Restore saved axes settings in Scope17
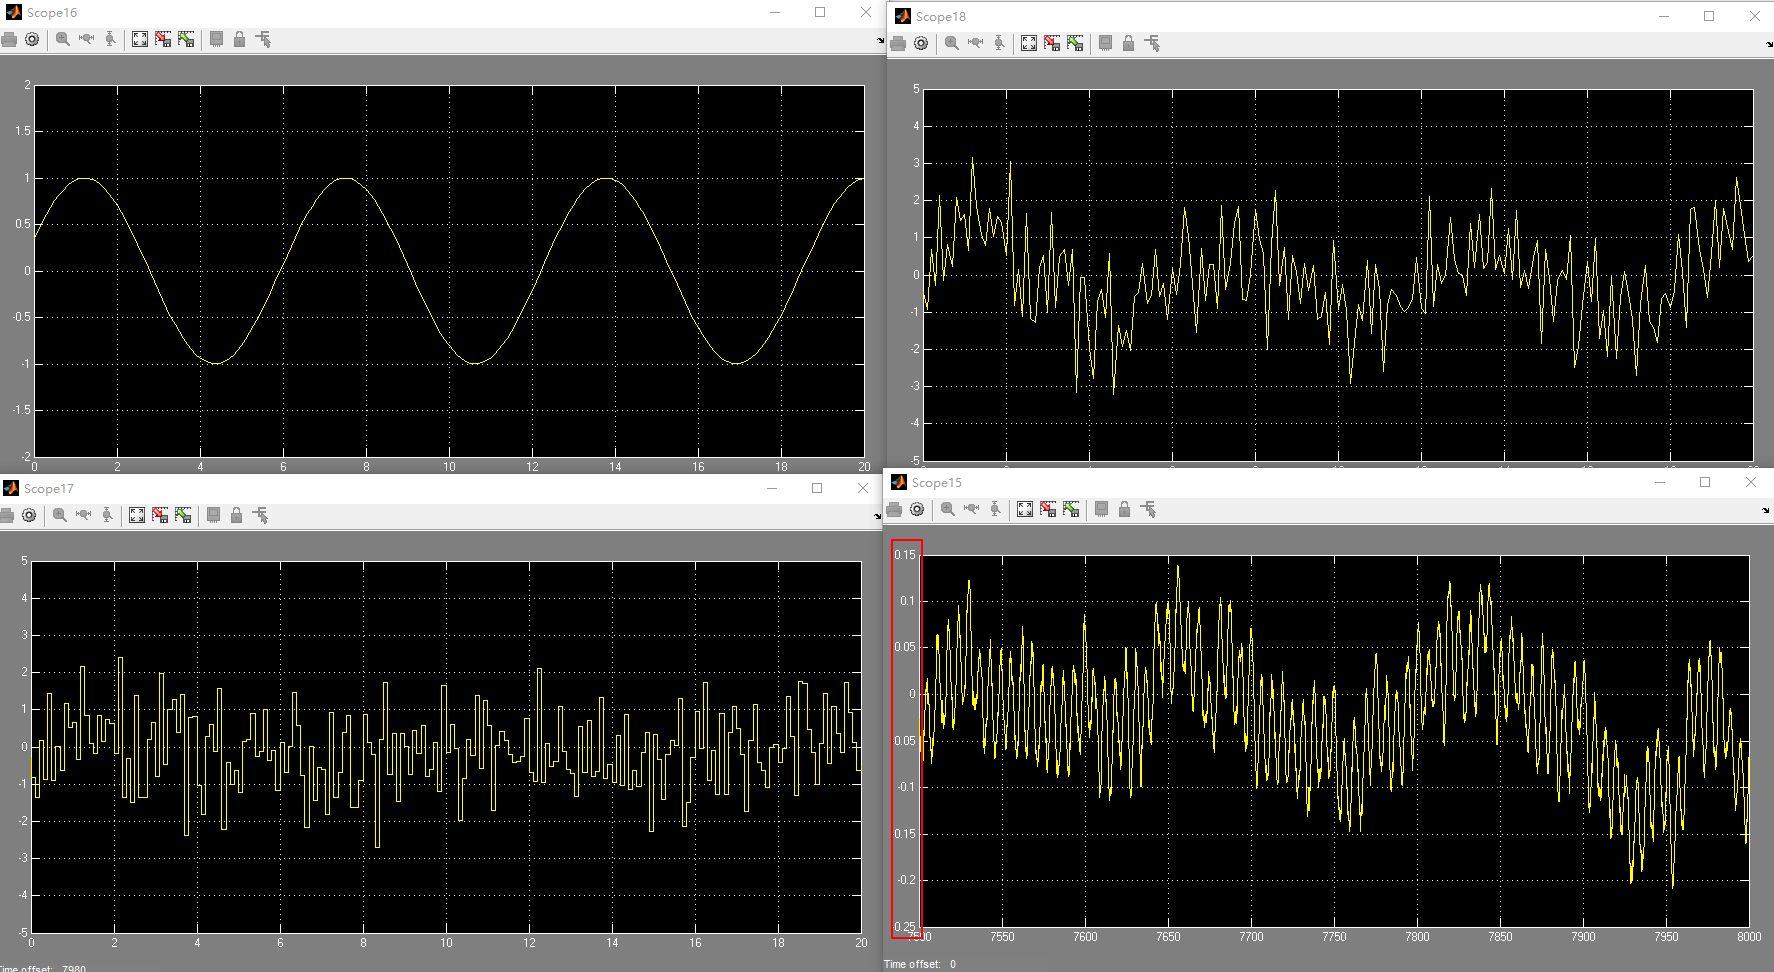 click(183, 515)
